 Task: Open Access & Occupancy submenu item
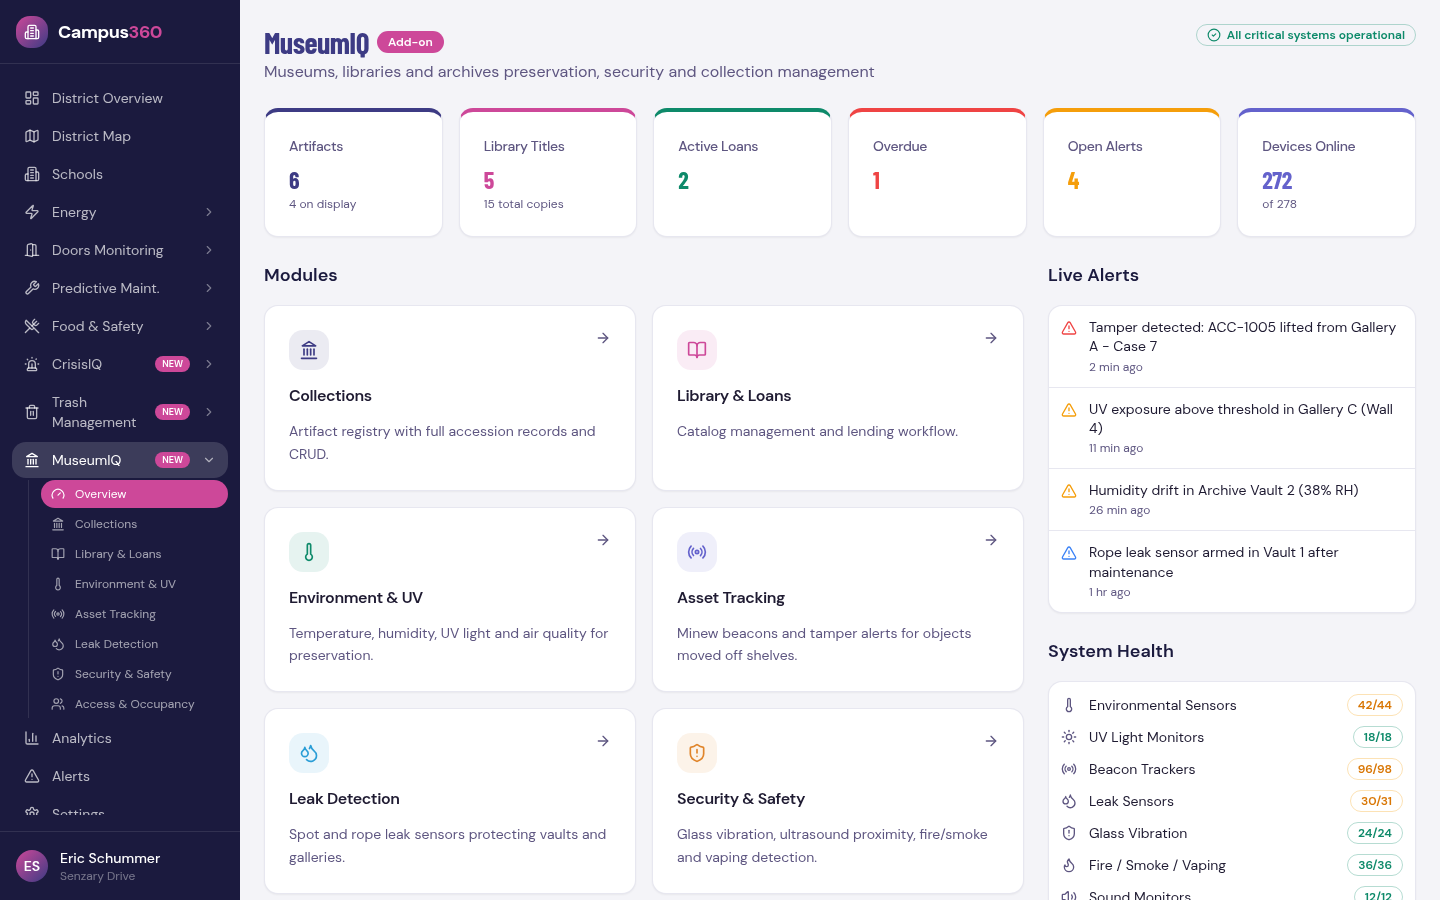tap(134, 704)
